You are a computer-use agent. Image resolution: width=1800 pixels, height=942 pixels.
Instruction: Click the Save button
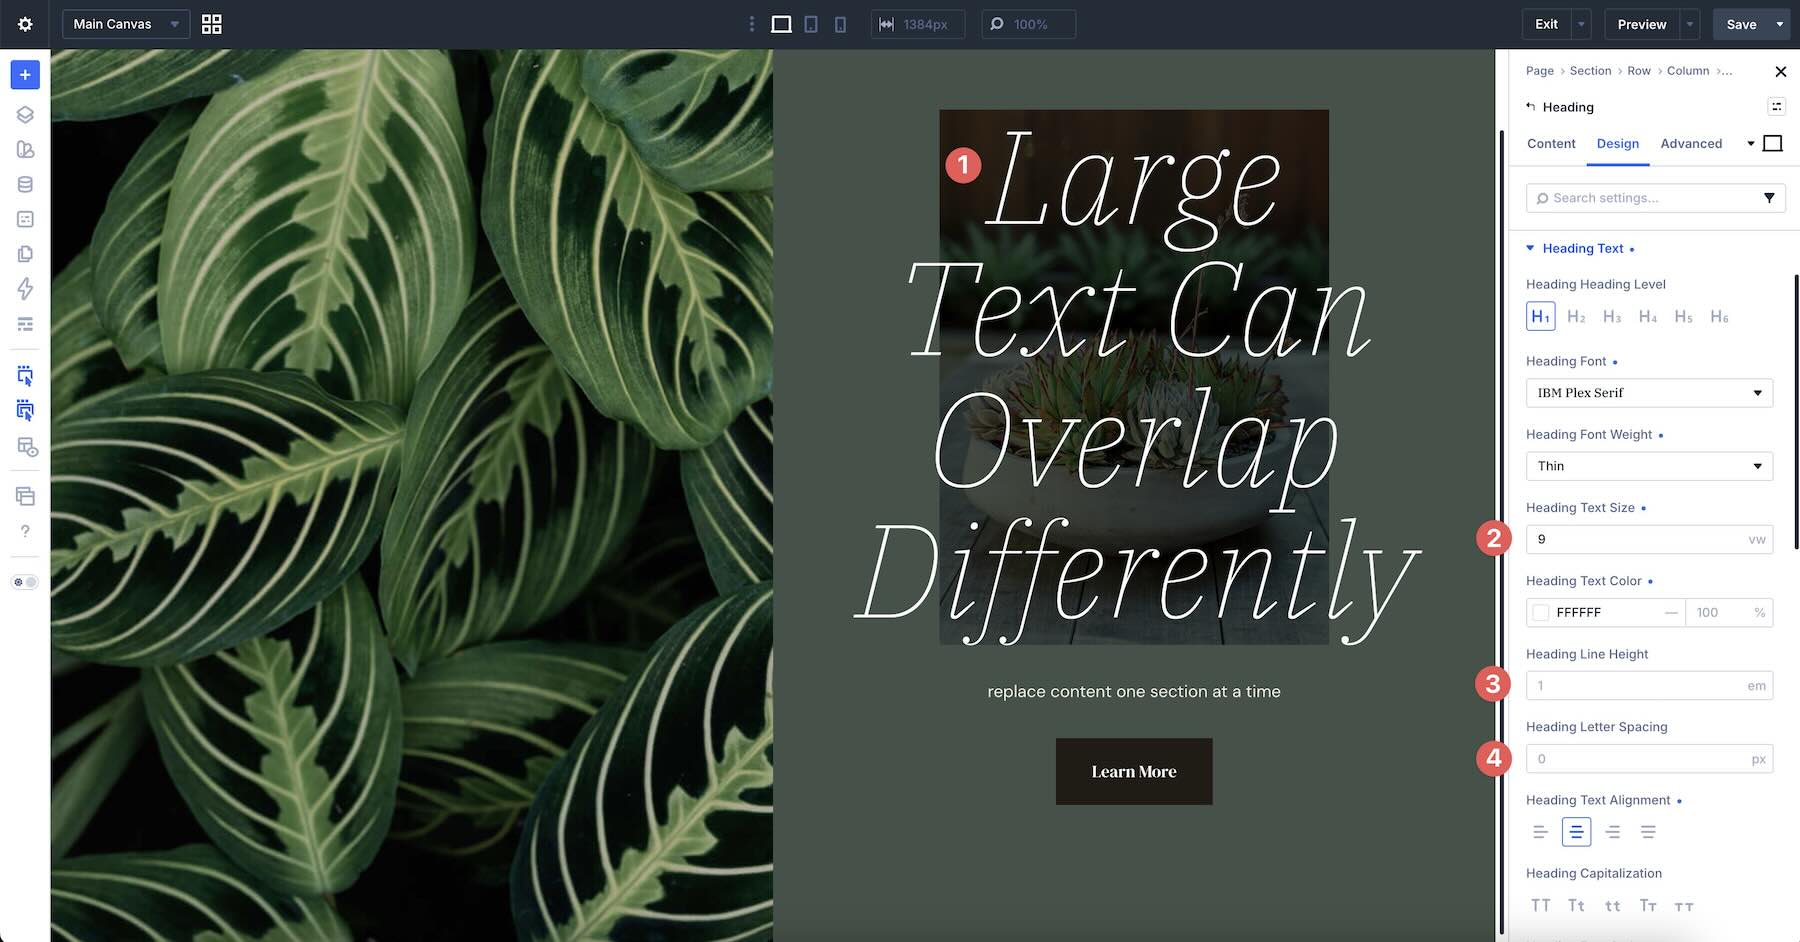[x=1741, y=24]
